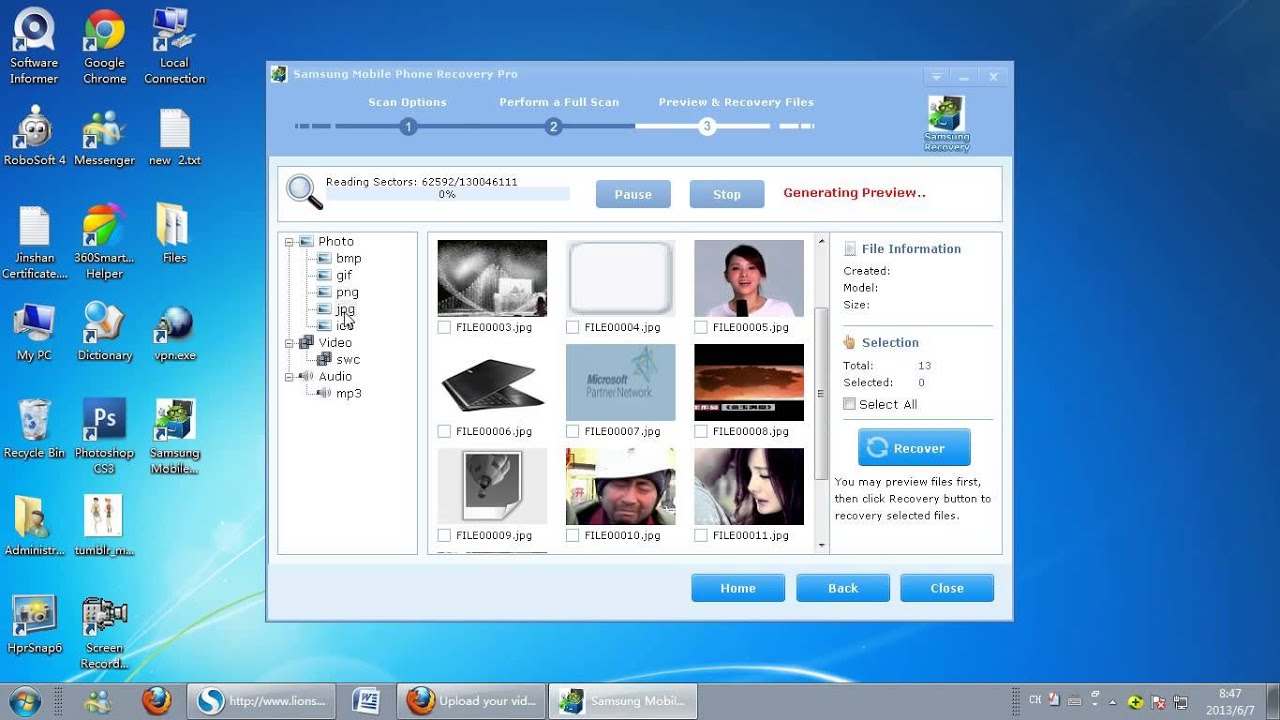
Task: Select the gif photo type icon in tree
Action: click(324, 275)
